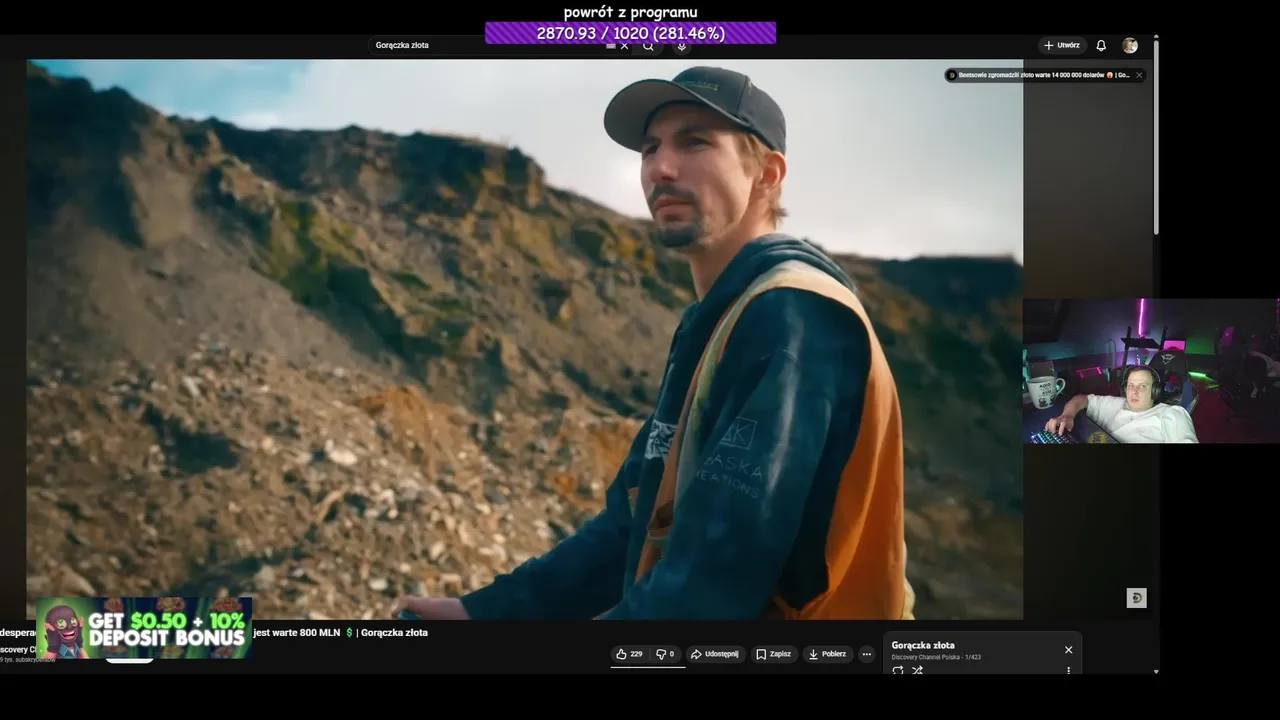Viewport: 1280px width, 720px height.
Task: Open the notifications bell
Action: pyautogui.click(x=1101, y=46)
